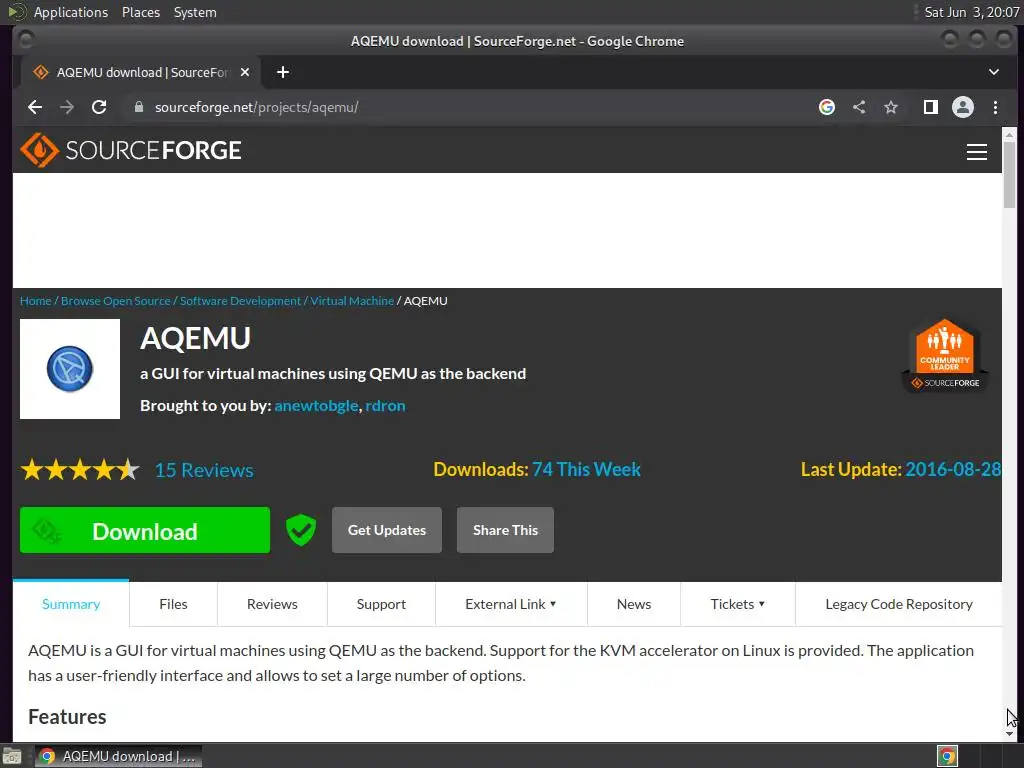Click show desktop icon in bottom panel
Image resolution: width=1024 pixels, height=768 pixels.
[12, 756]
